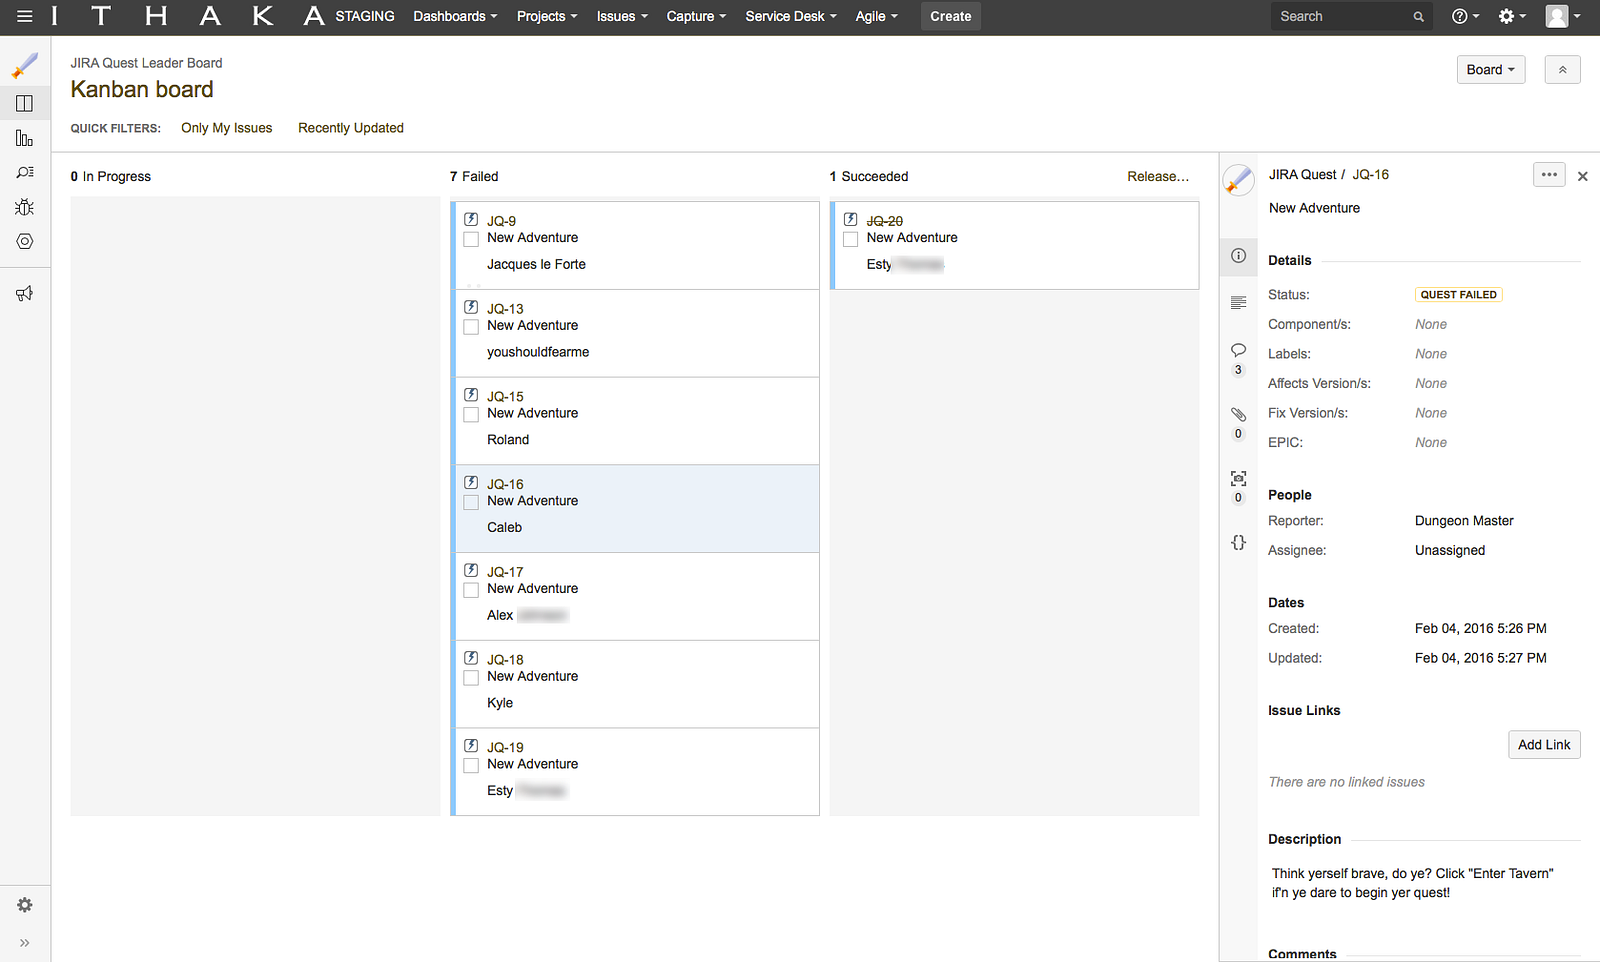Click the QUEST FAILED status lozenge
Screen dimensions: 1600x962
point(1459,295)
